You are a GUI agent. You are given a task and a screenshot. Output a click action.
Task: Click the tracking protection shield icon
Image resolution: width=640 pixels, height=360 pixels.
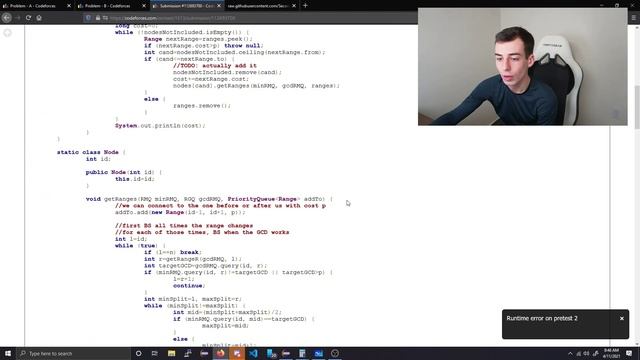pyautogui.click(x=88, y=18)
